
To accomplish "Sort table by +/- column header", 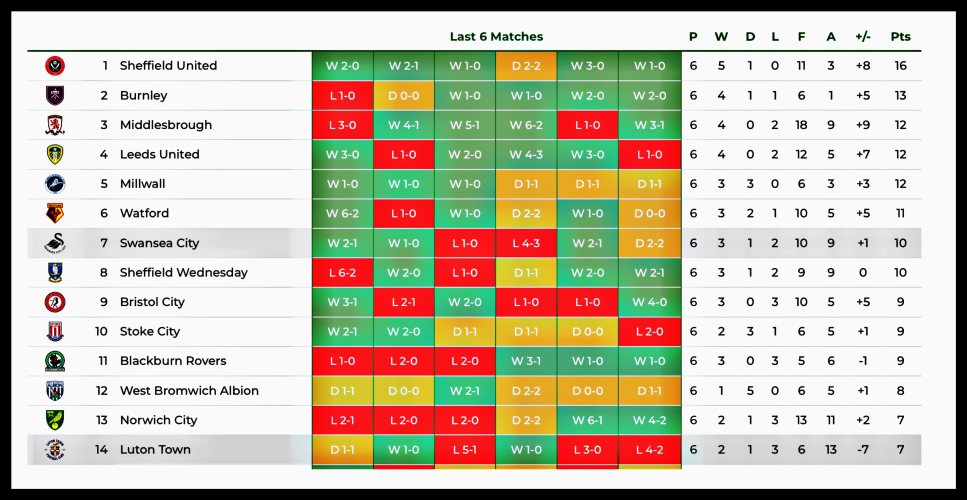I will pos(863,37).
